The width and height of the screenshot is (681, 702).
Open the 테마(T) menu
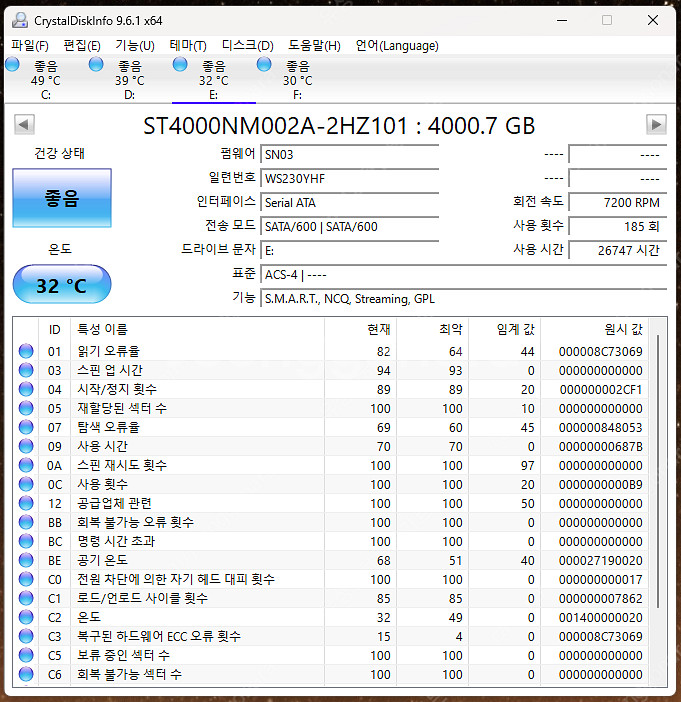188,45
